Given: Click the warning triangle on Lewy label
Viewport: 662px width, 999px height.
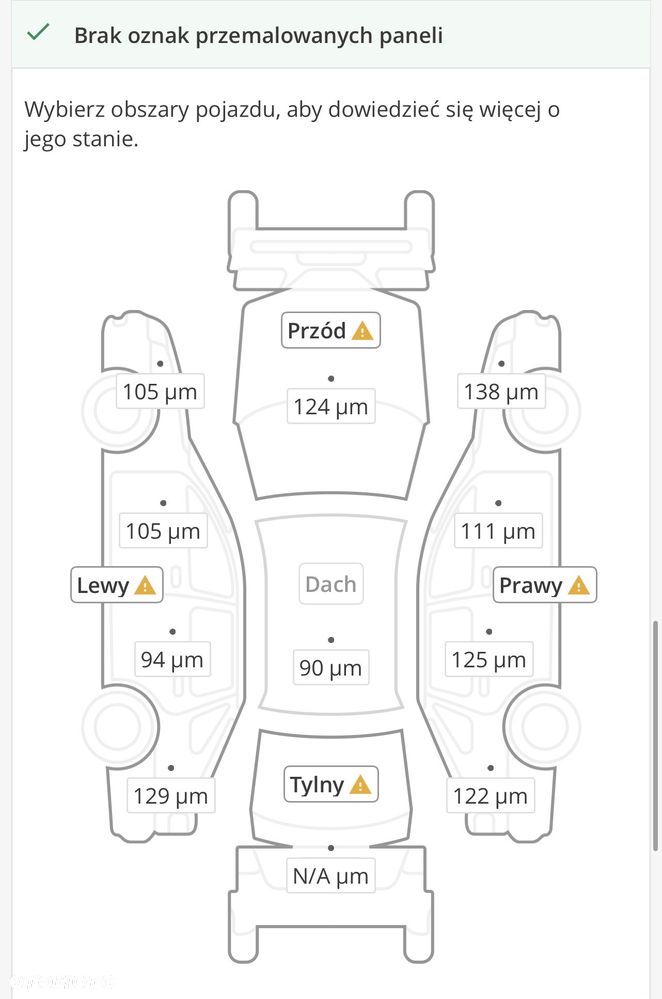Looking at the screenshot, I should (x=145, y=585).
